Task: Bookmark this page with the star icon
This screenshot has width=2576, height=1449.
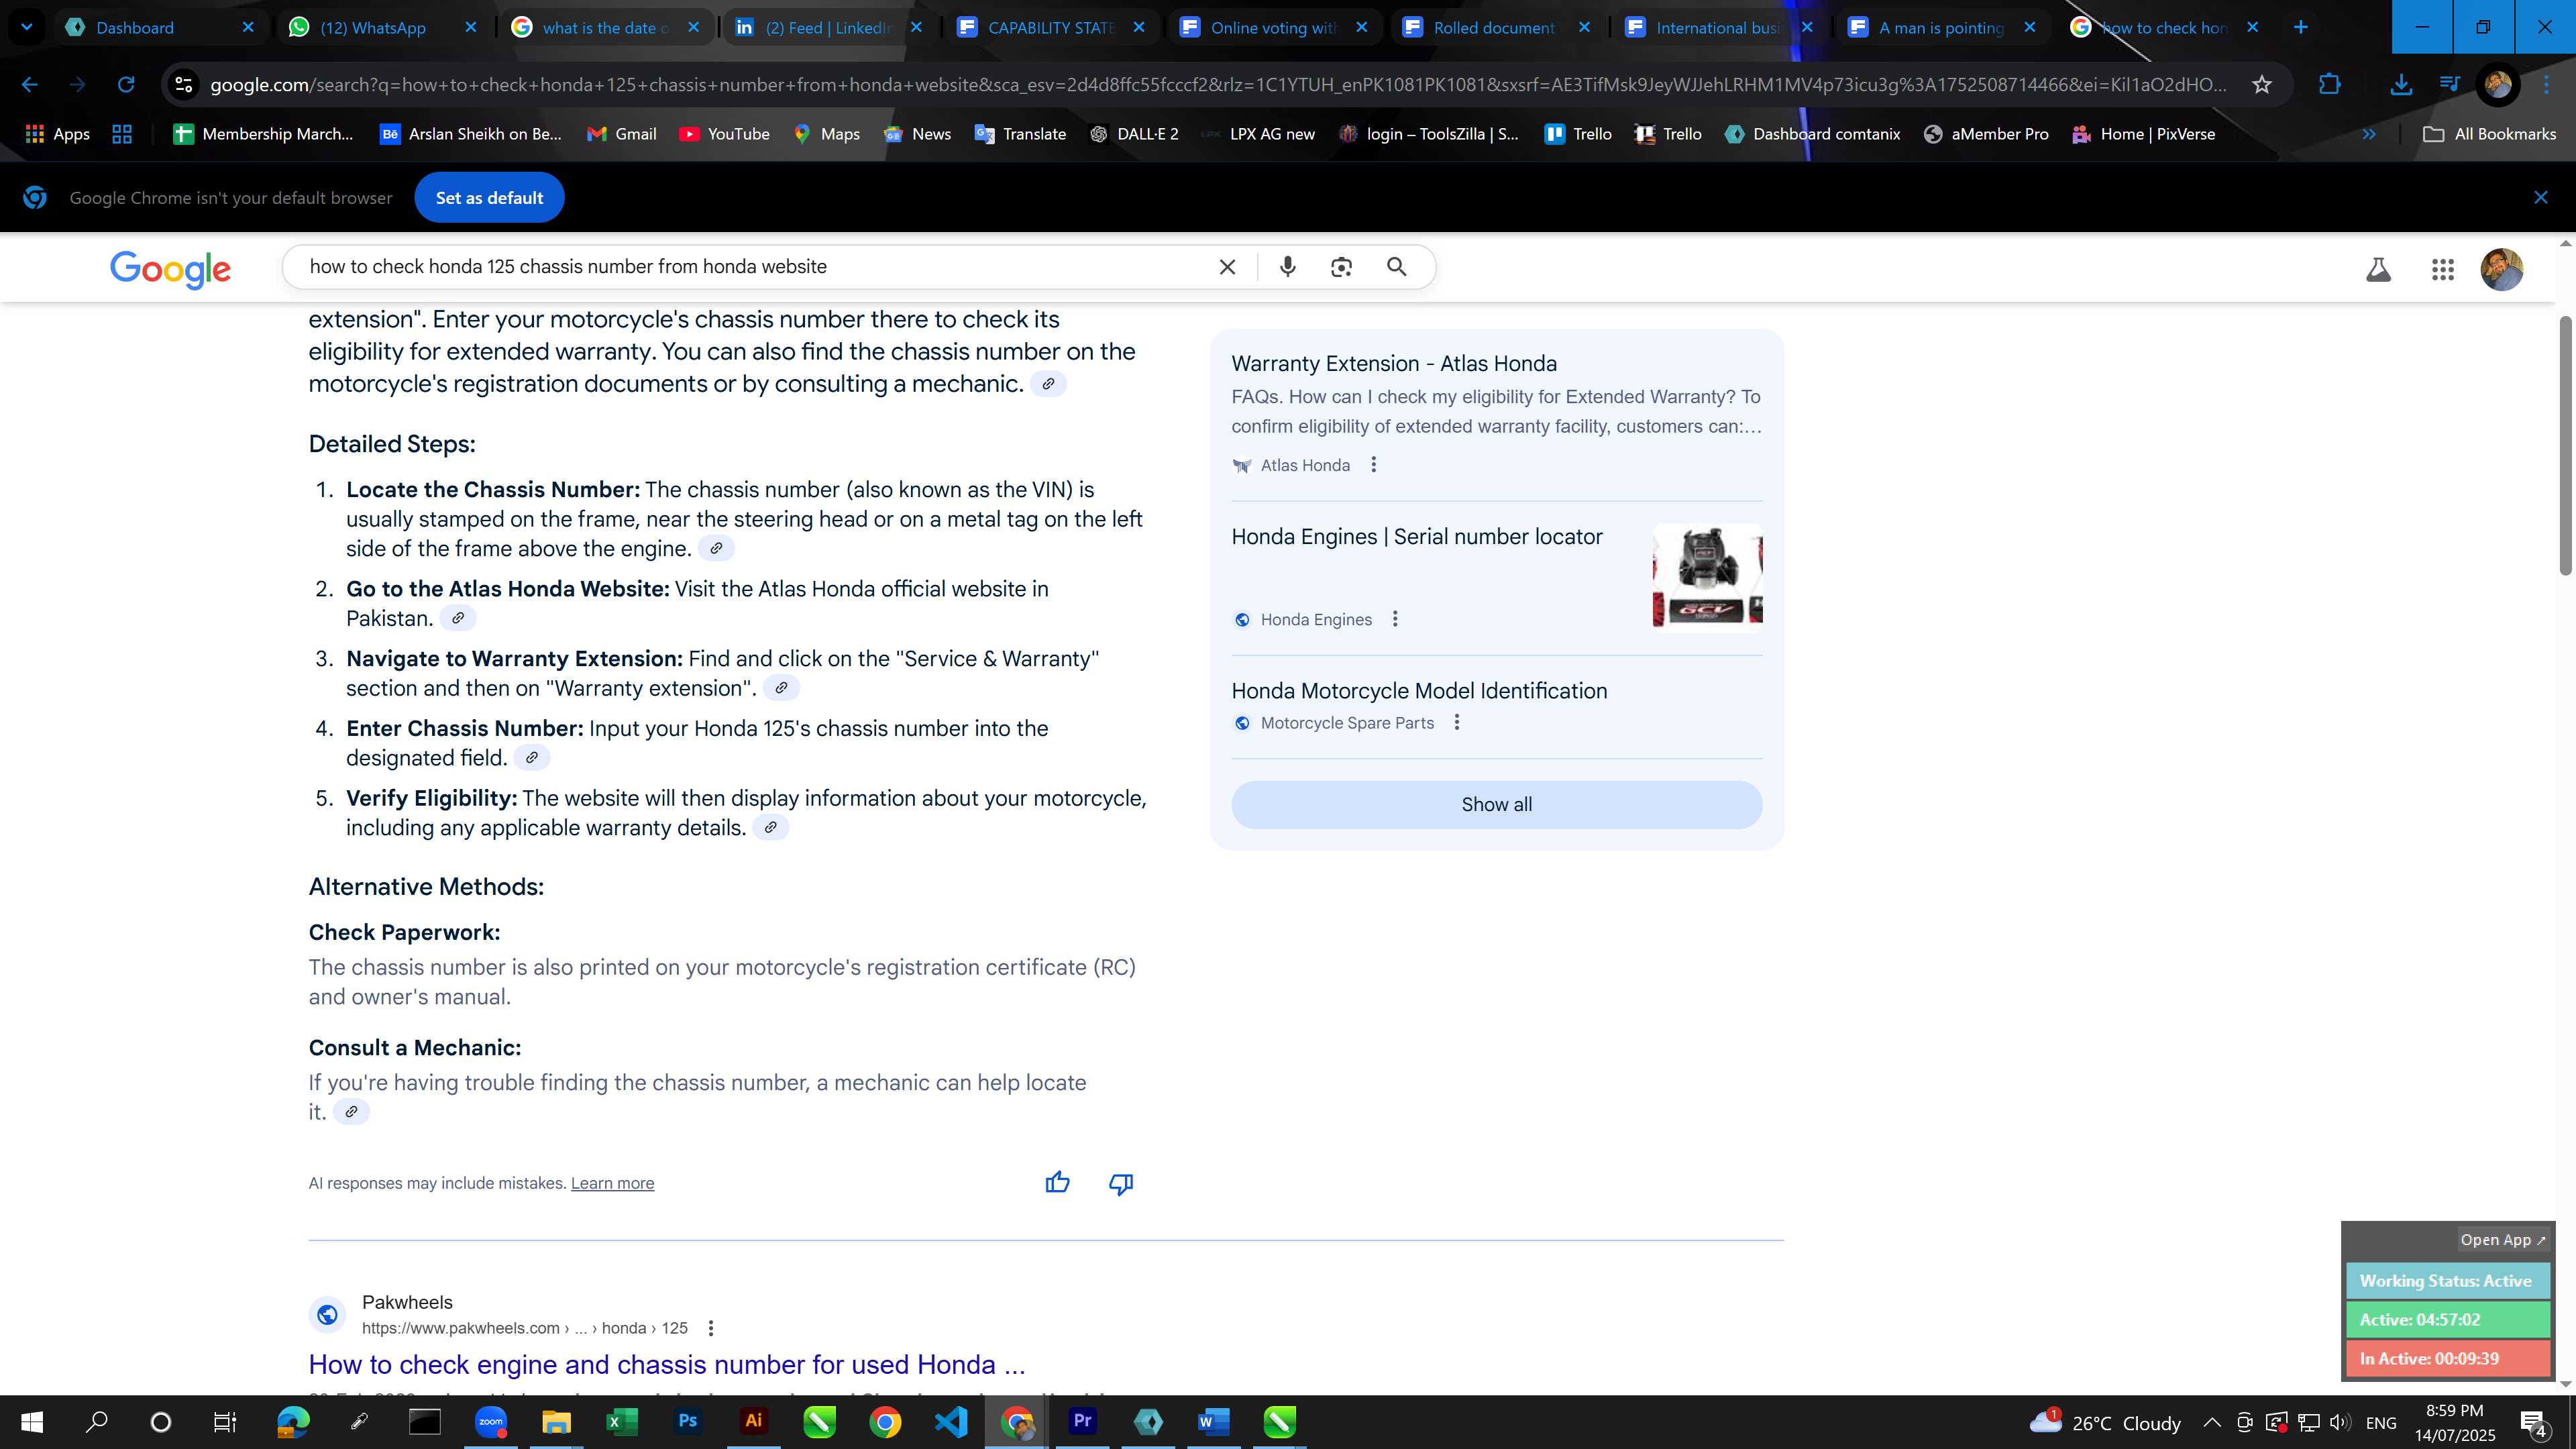Action: pos(2262,85)
